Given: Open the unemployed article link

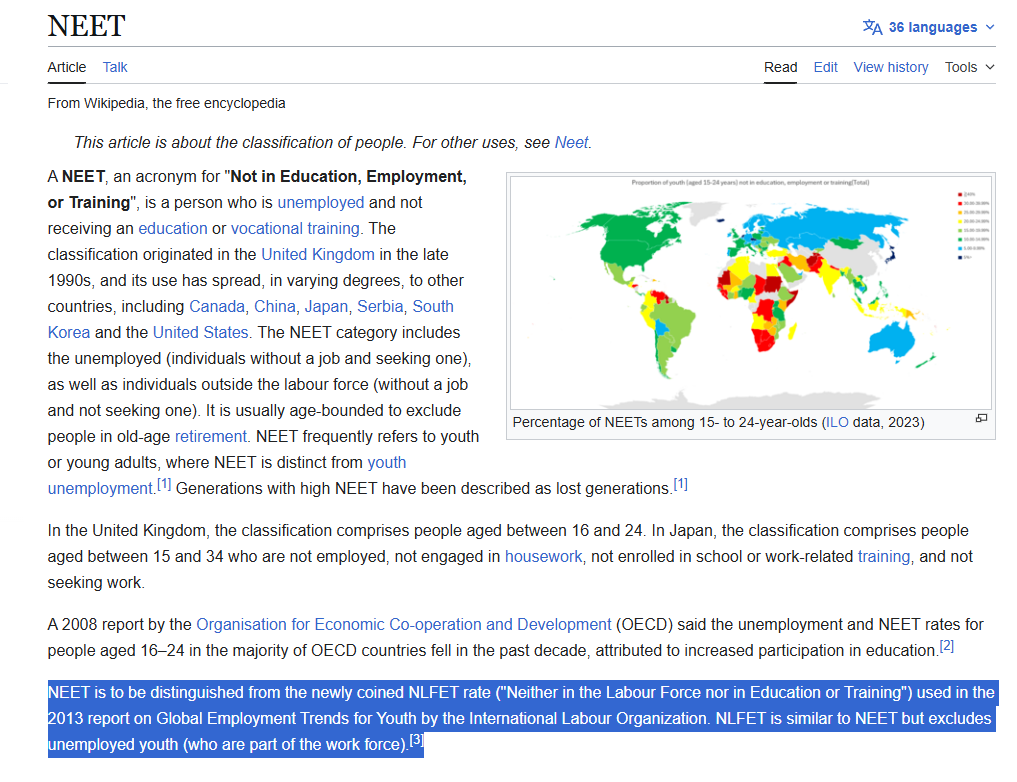Looking at the screenshot, I should pyautogui.click(x=320, y=203).
